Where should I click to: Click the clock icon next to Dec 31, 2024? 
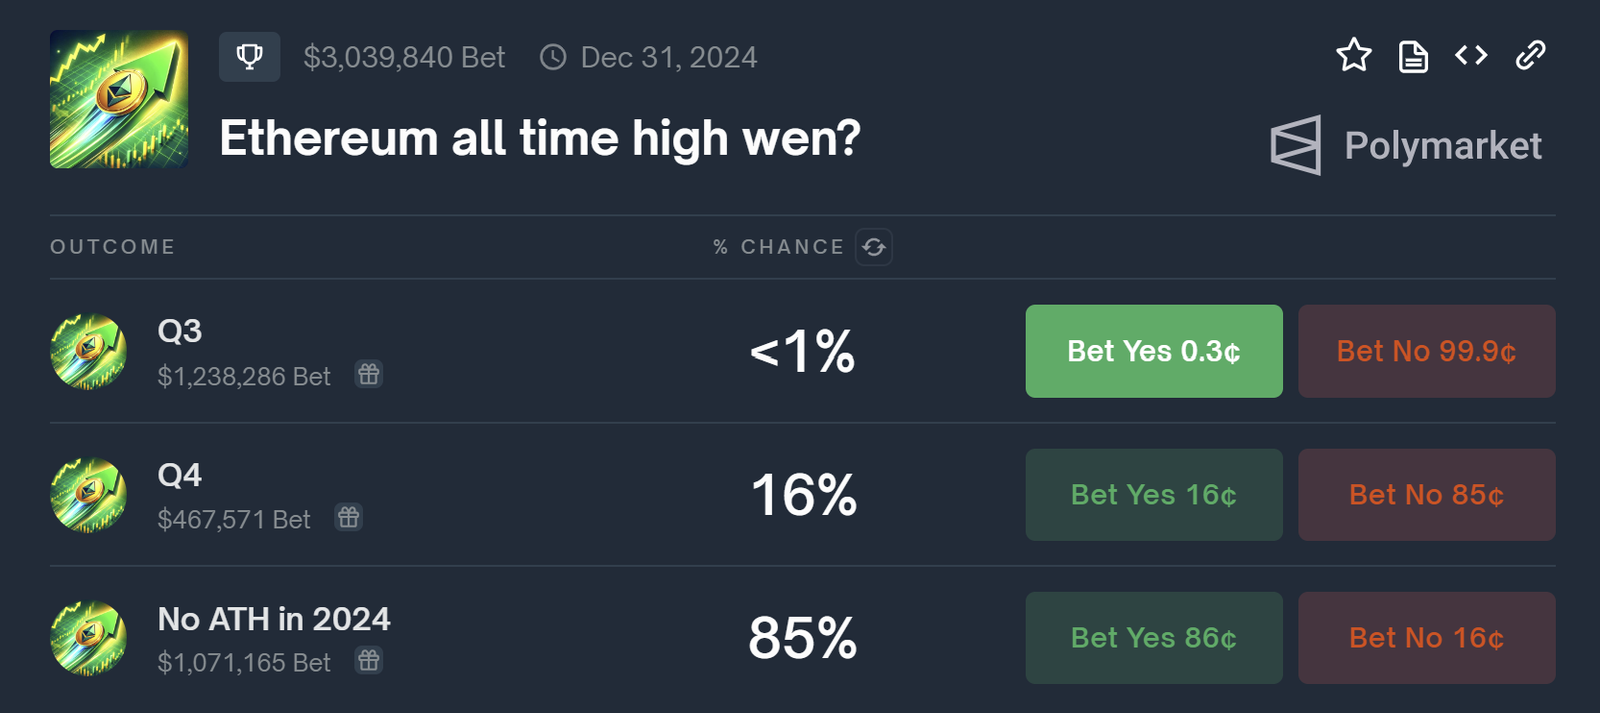(554, 57)
